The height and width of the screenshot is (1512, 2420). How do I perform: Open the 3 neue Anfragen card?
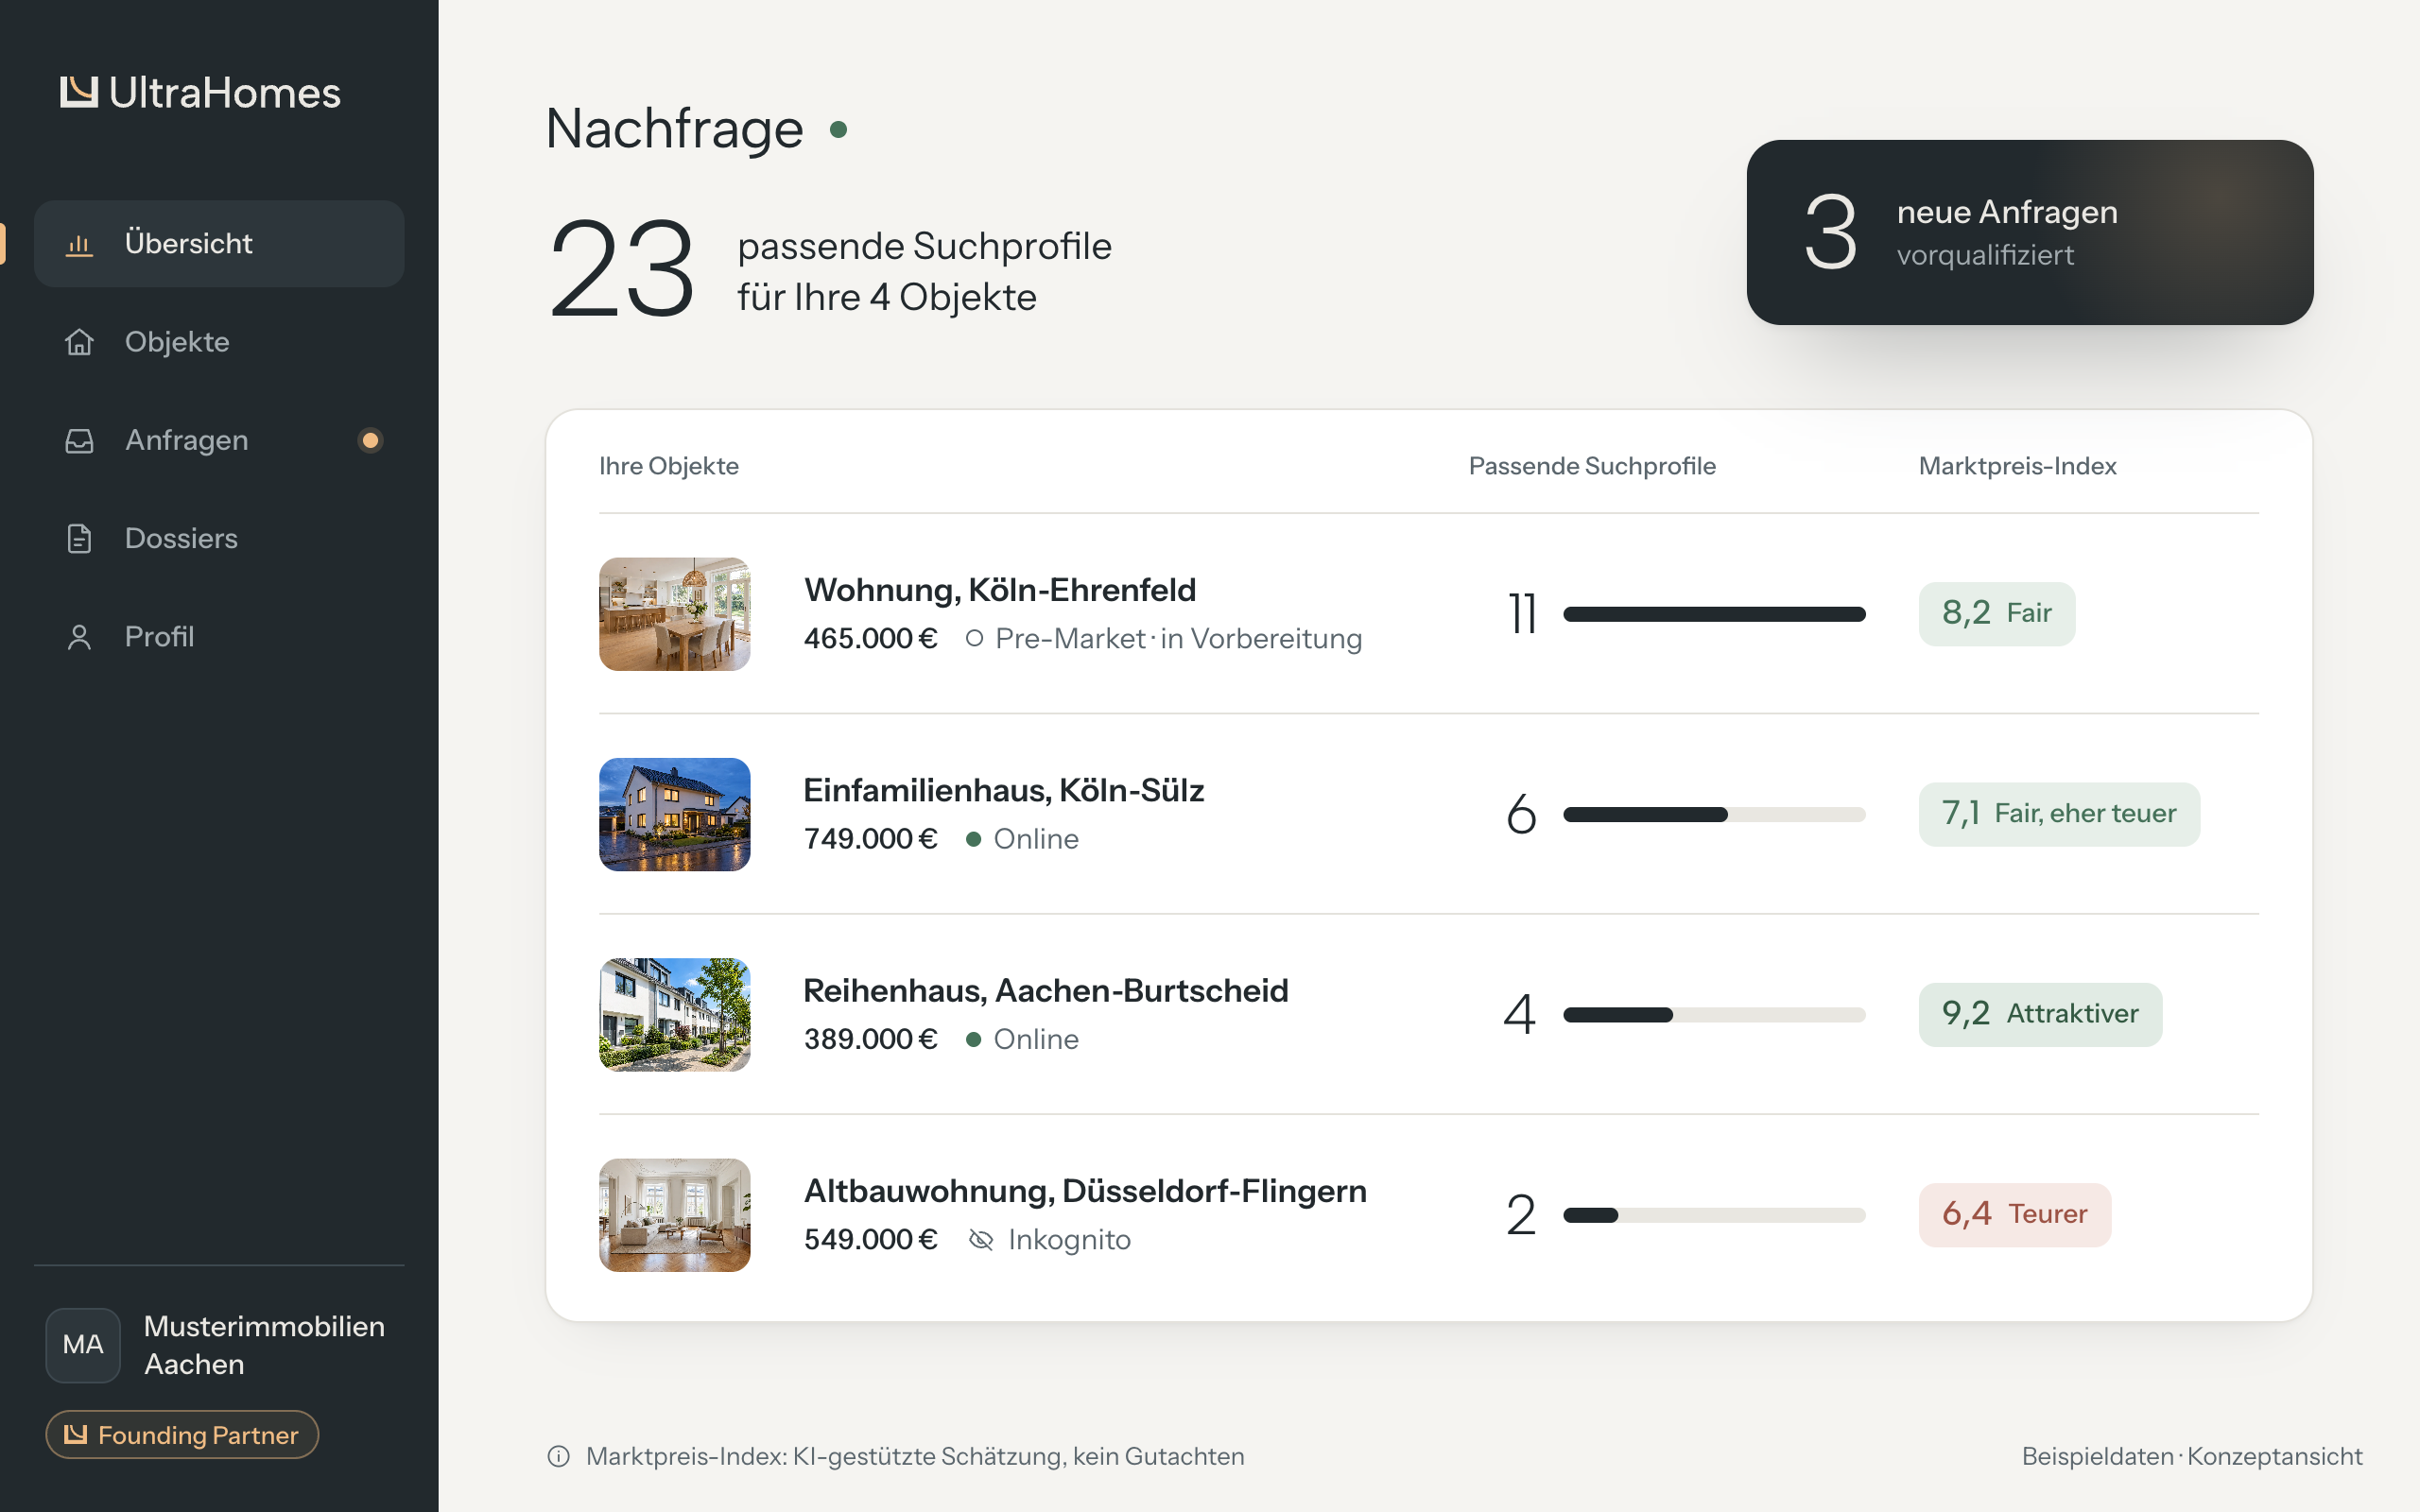(2030, 232)
